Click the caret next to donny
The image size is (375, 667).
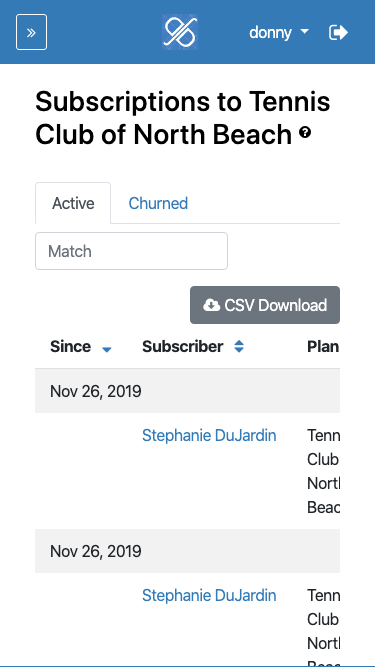pyautogui.click(x=304, y=32)
